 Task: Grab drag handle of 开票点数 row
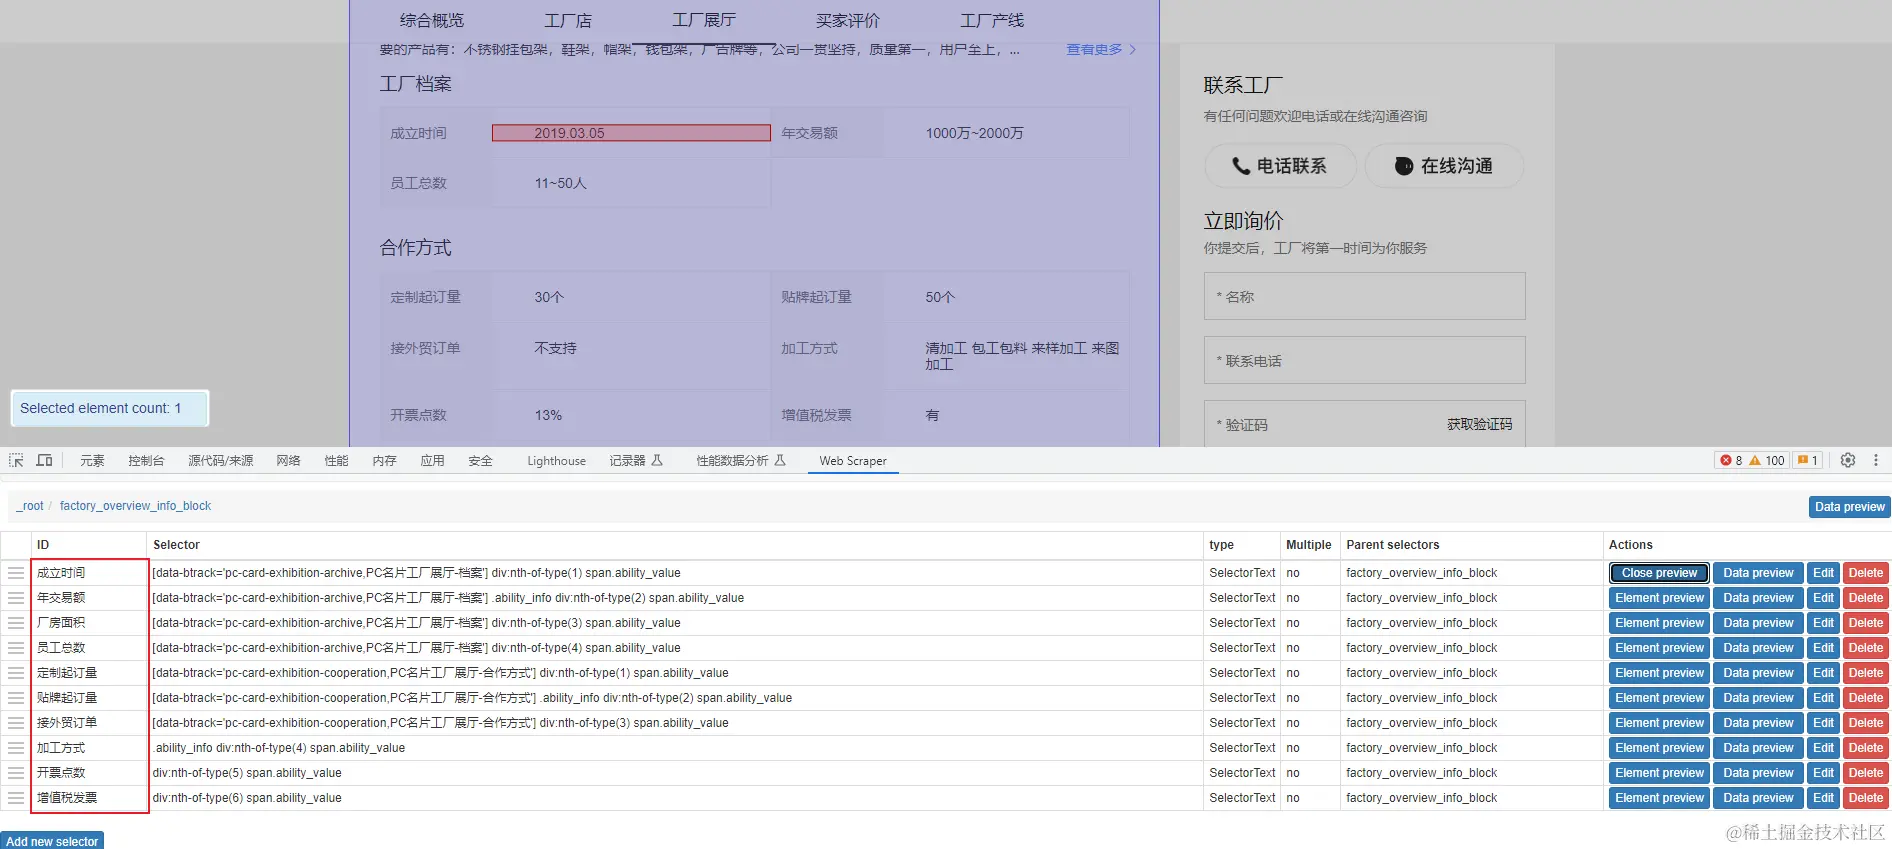click(x=16, y=773)
